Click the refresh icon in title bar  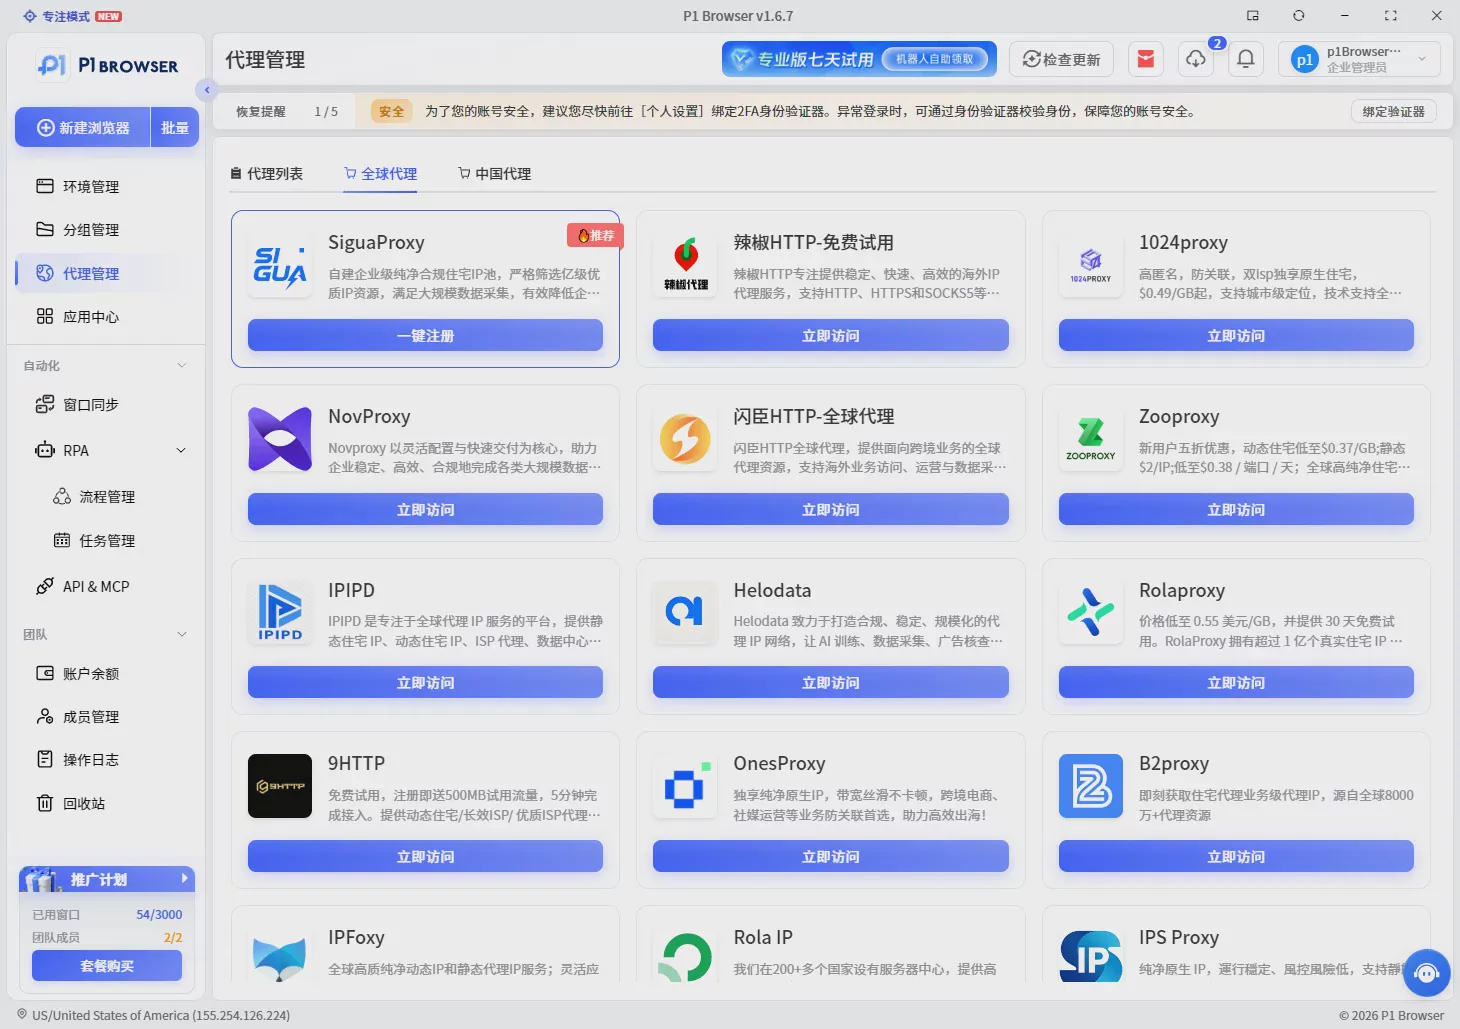click(1299, 16)
